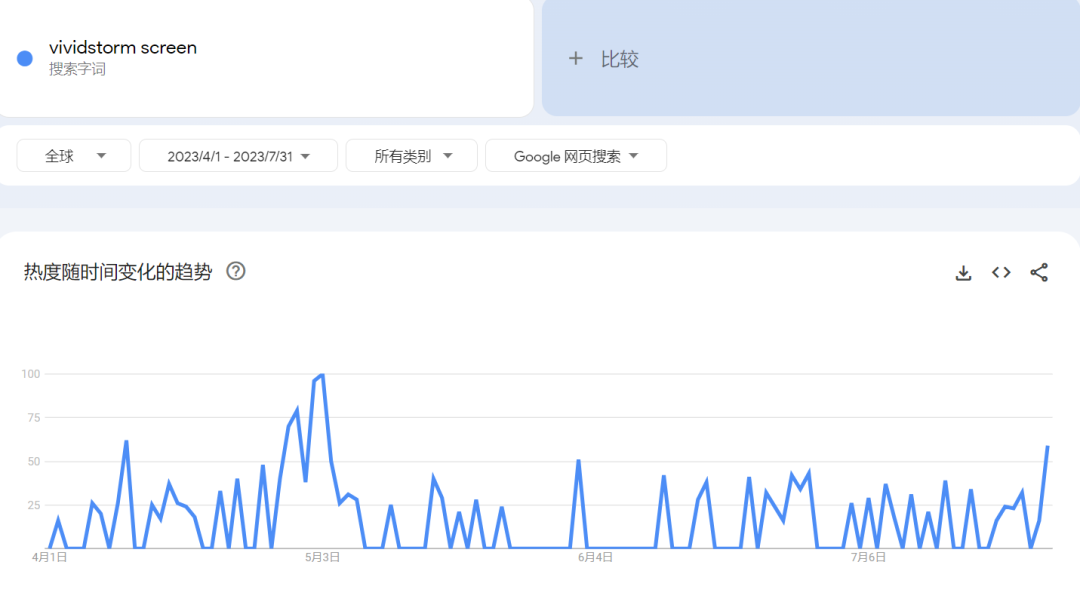Open the embed code icon
This screenshot has height=611, width=1080.
(1001, 273)
